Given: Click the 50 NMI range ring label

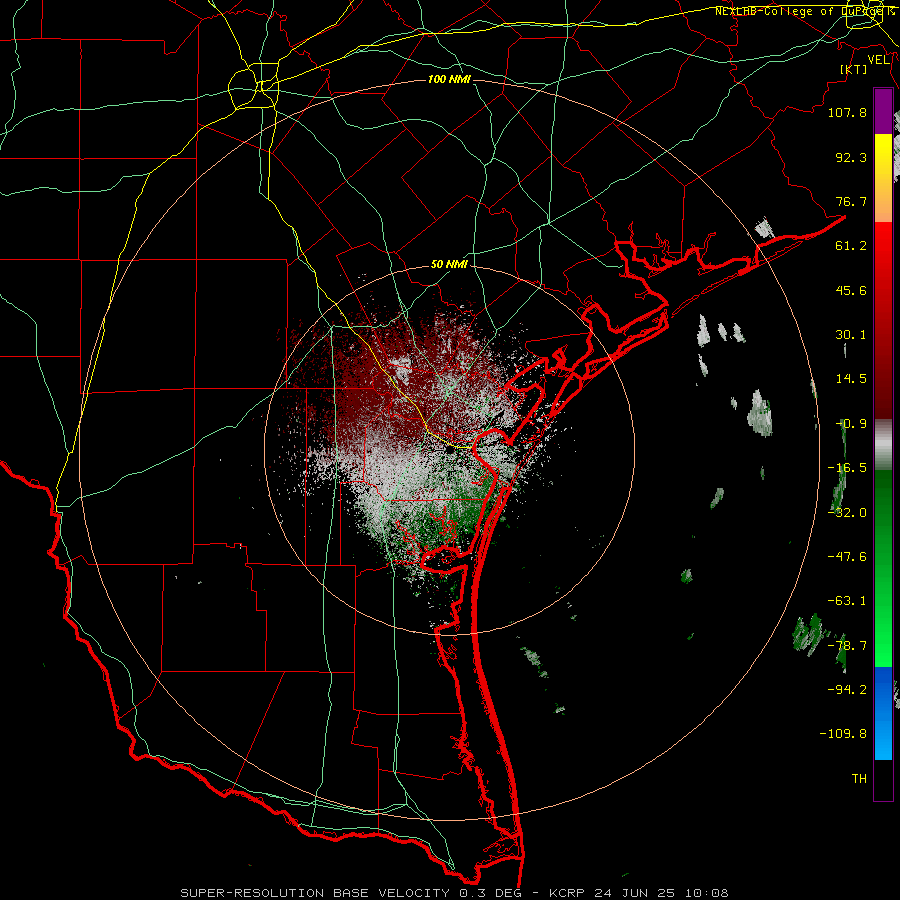Looking at the screenshot, I should point(449,265).
